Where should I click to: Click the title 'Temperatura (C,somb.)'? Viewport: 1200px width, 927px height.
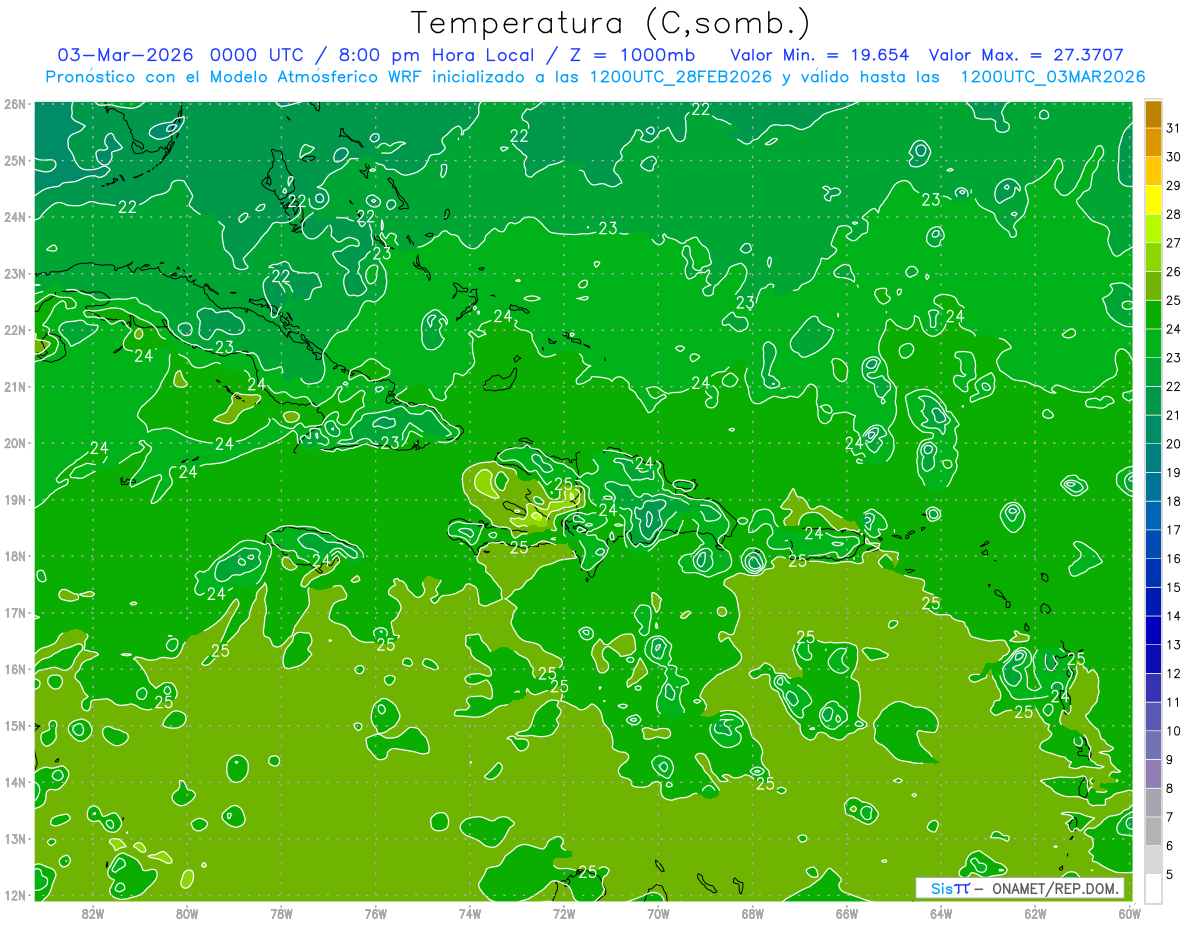click(611, 23)
